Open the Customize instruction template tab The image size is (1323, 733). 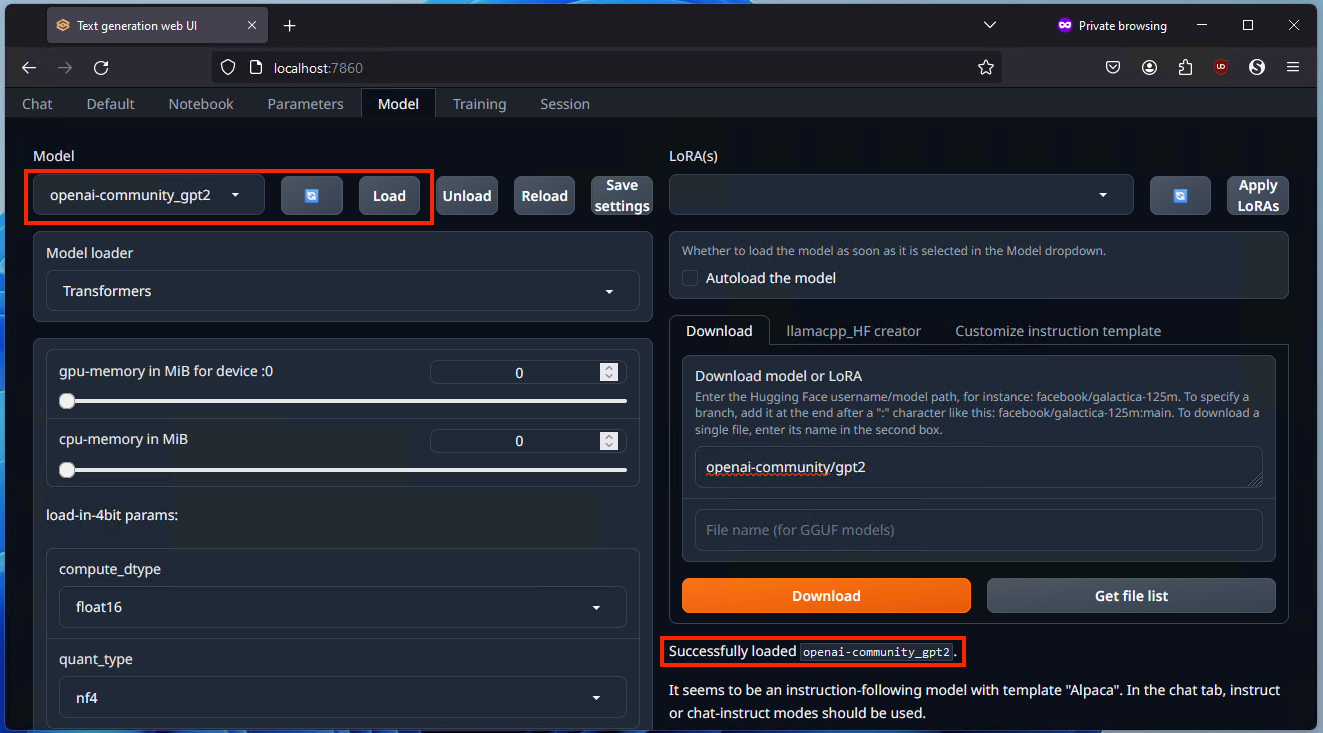(x=1058, y=331)
